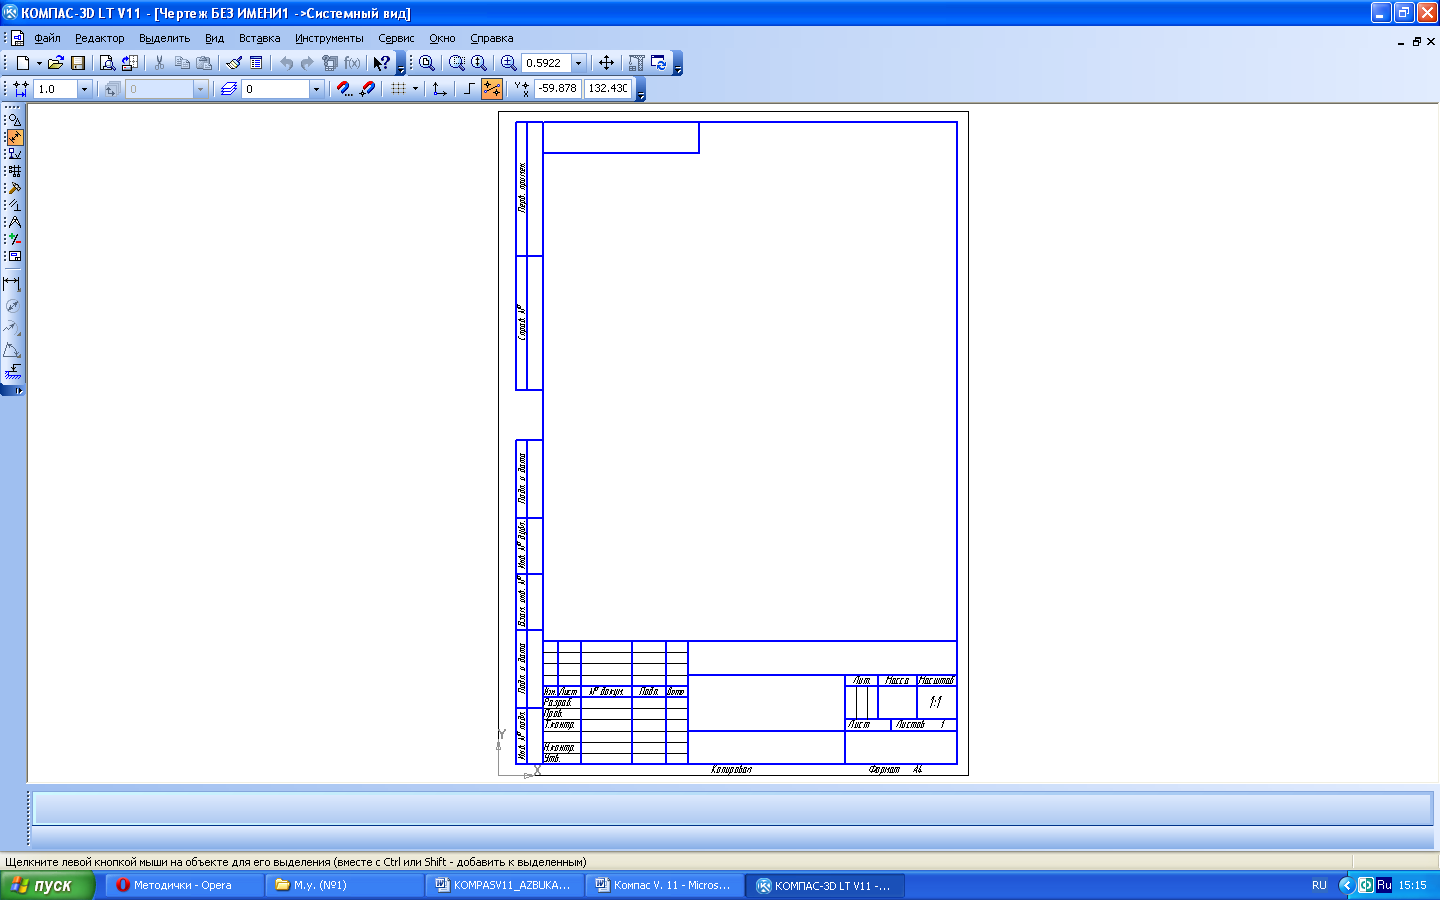1440x900 pixels.
Task: Open file with the folder icon
Action: point(56,63)
